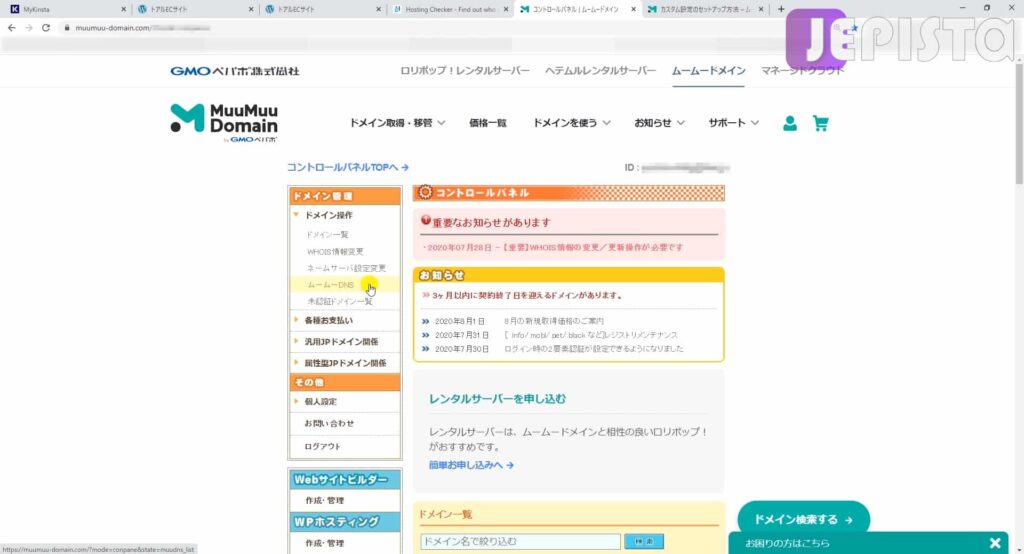
Task: Click ログアウト in the sidebar
Action: coord(322,446)
